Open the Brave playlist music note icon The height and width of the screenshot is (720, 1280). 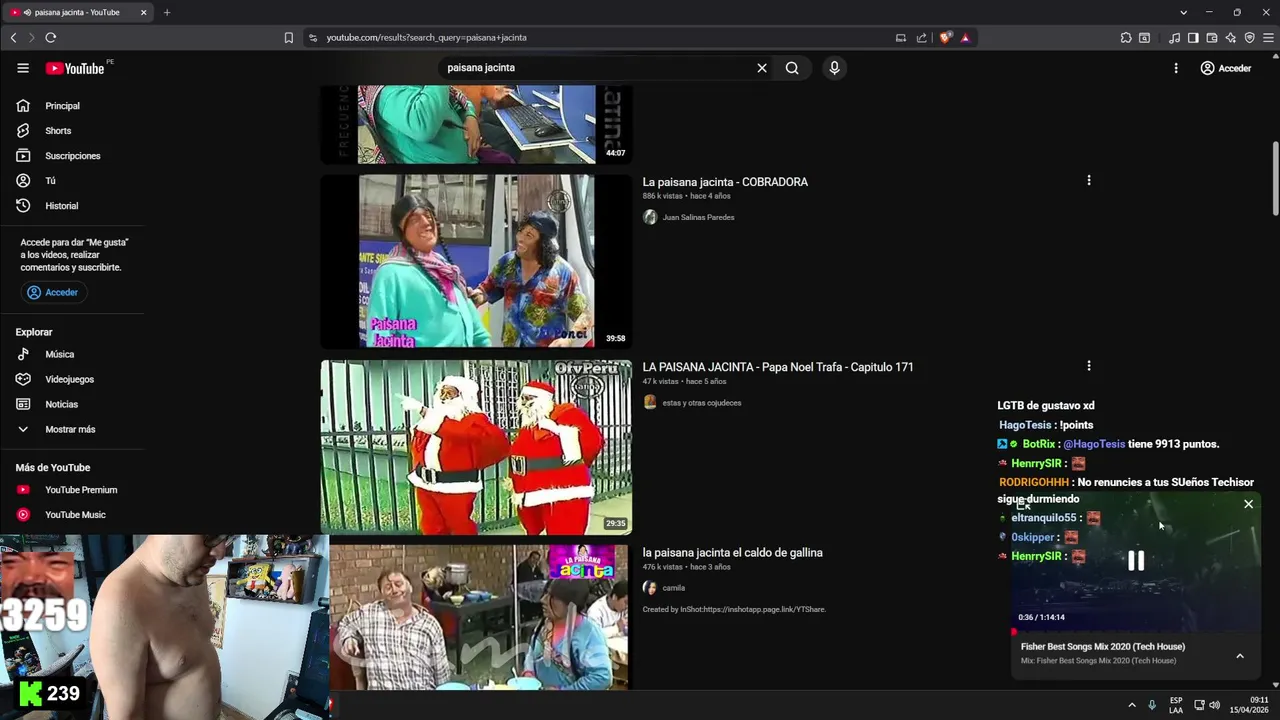(x=1175, y=38)
